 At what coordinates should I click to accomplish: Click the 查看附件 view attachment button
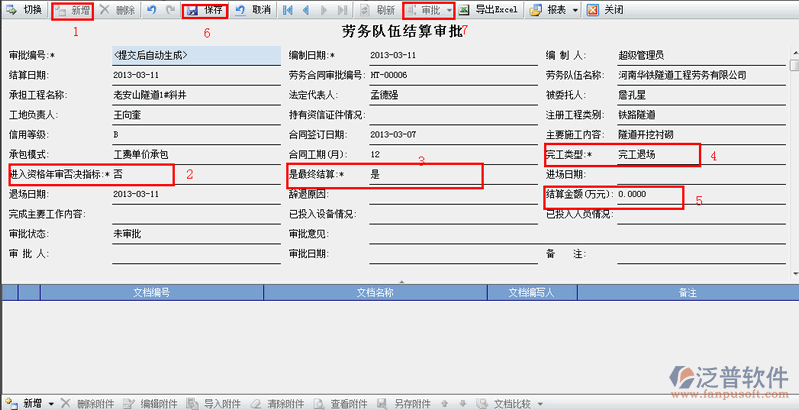pyautogui.click(x=342, y=404)
